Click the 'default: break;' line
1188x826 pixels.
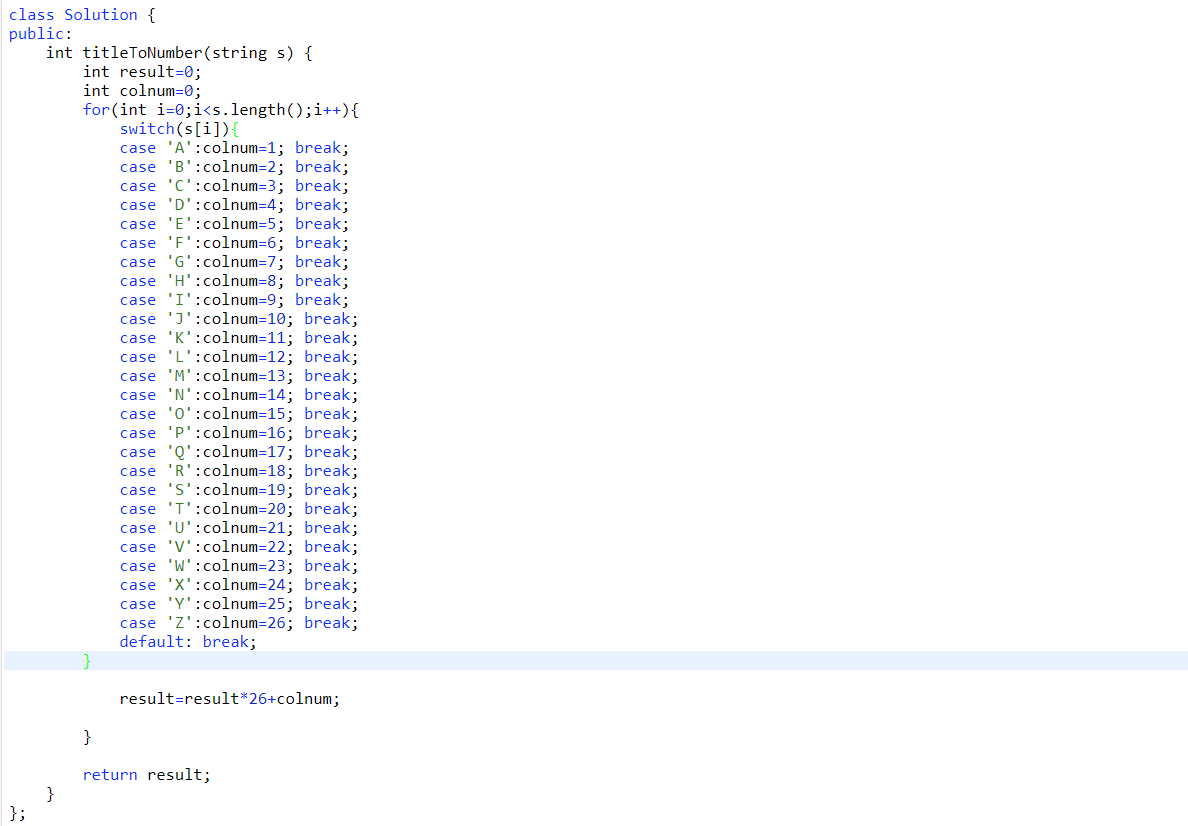click(188, 641)
